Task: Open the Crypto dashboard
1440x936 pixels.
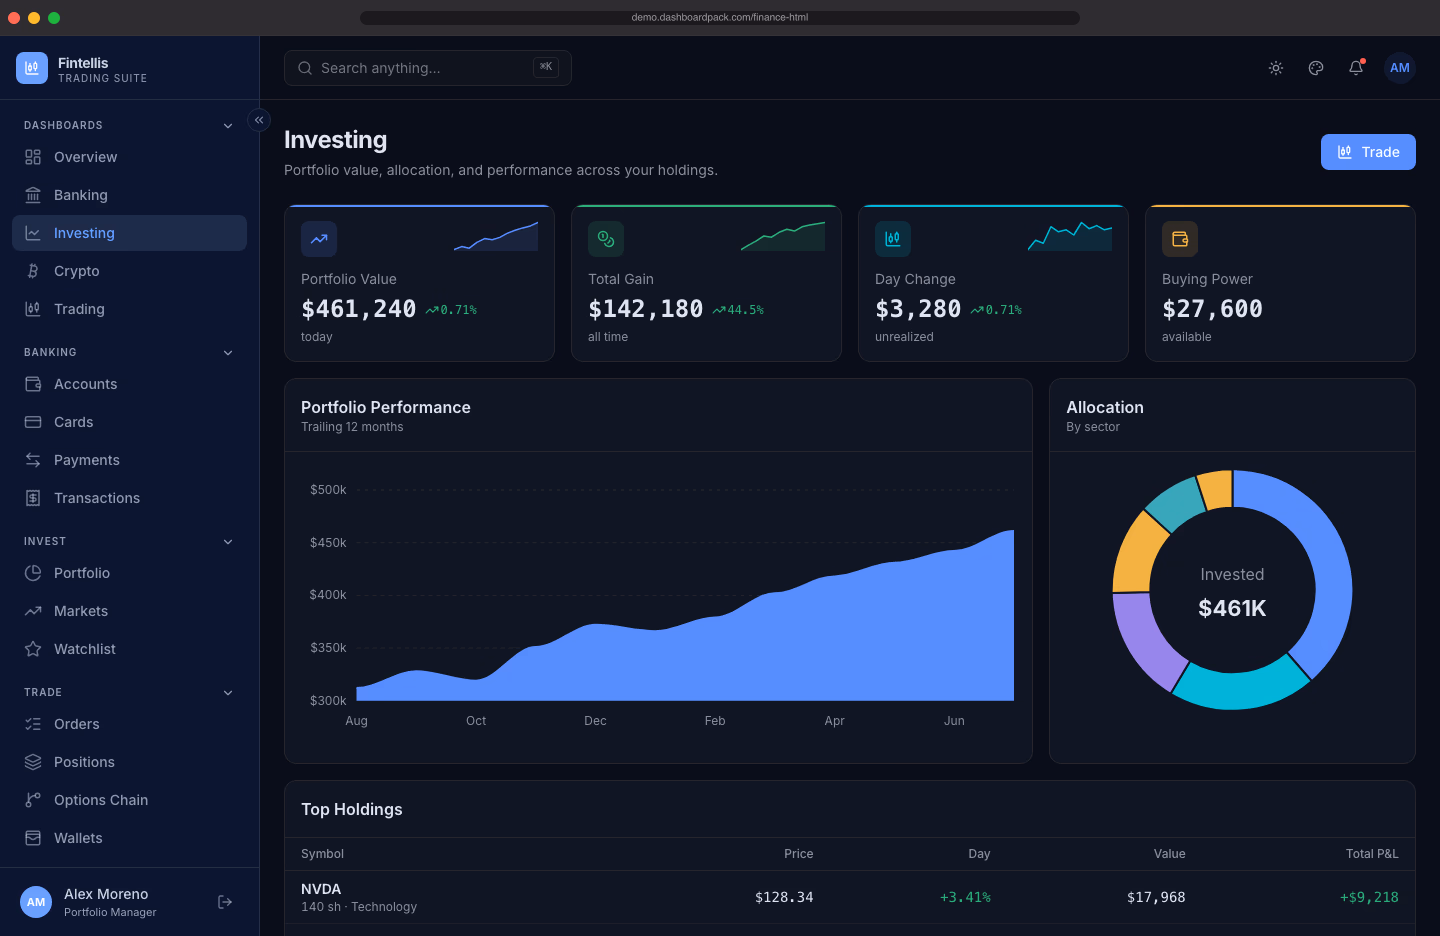Action: (129, 271)
